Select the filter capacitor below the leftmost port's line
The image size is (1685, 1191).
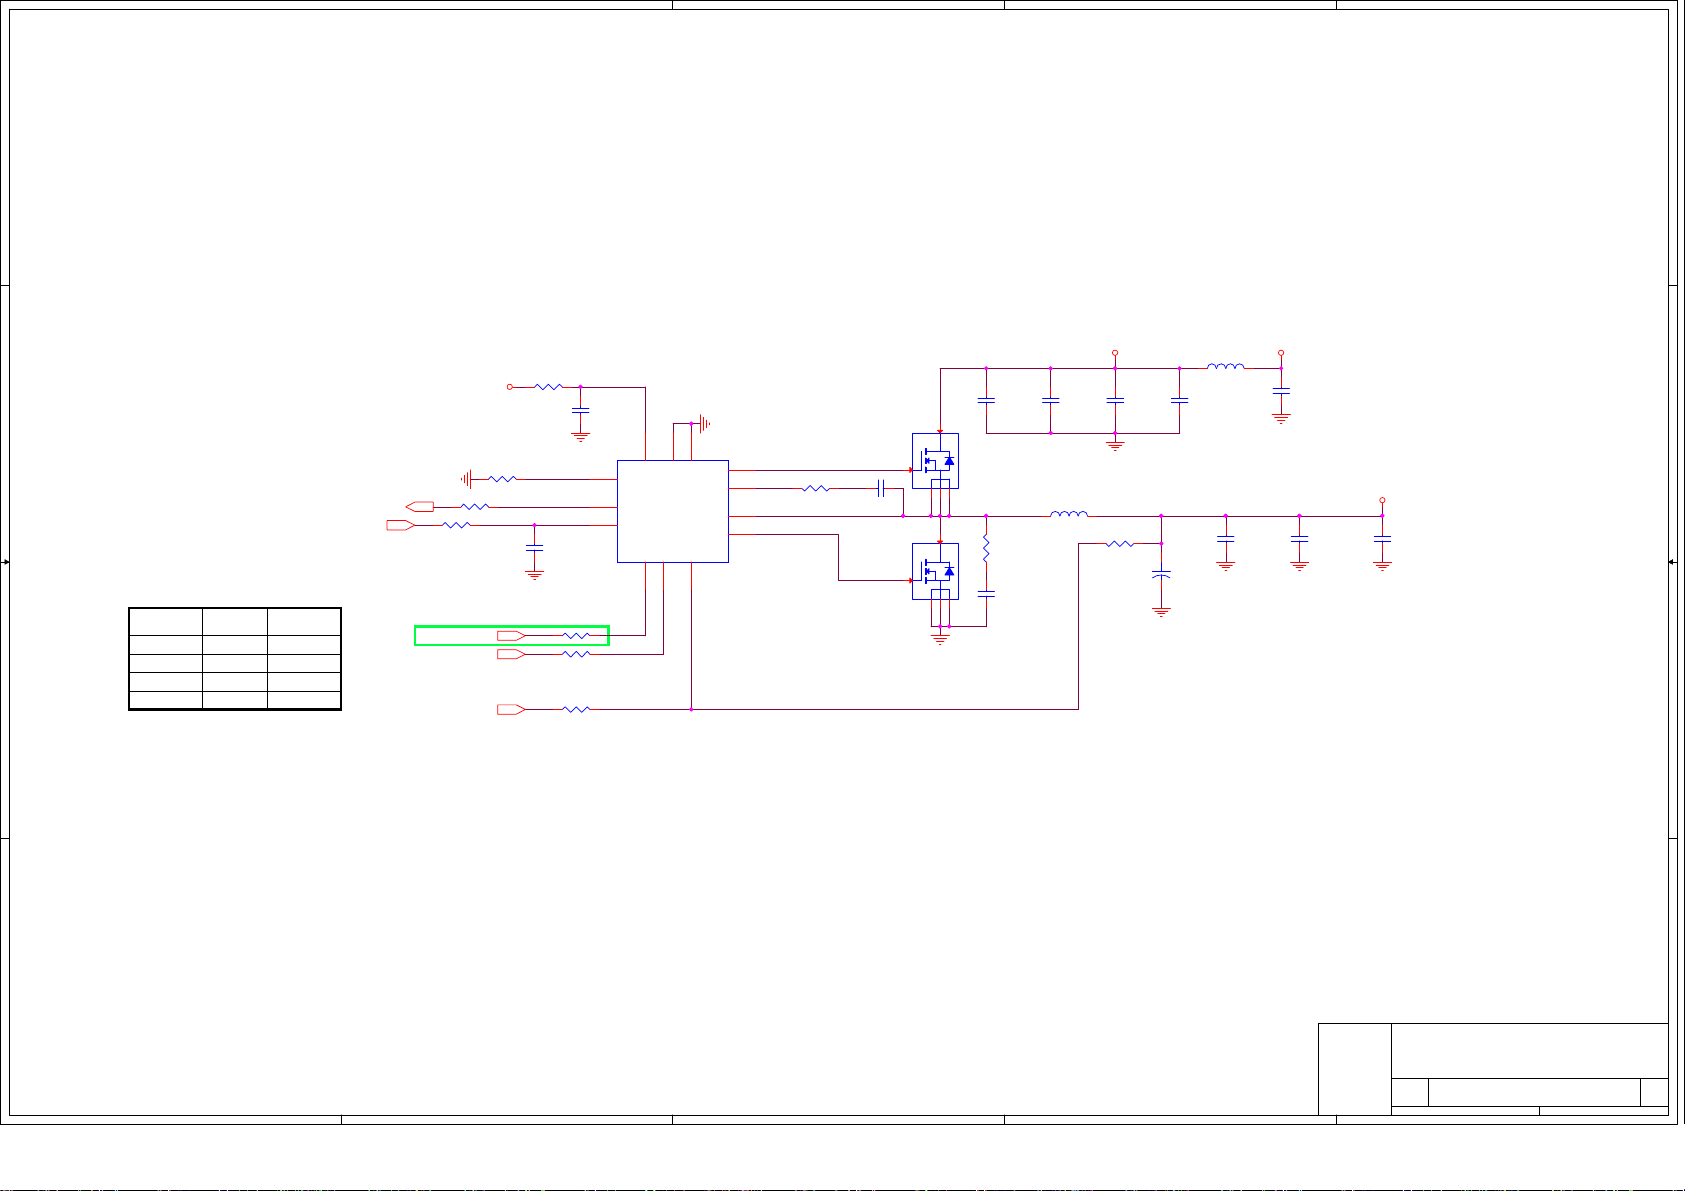[535, 549]
